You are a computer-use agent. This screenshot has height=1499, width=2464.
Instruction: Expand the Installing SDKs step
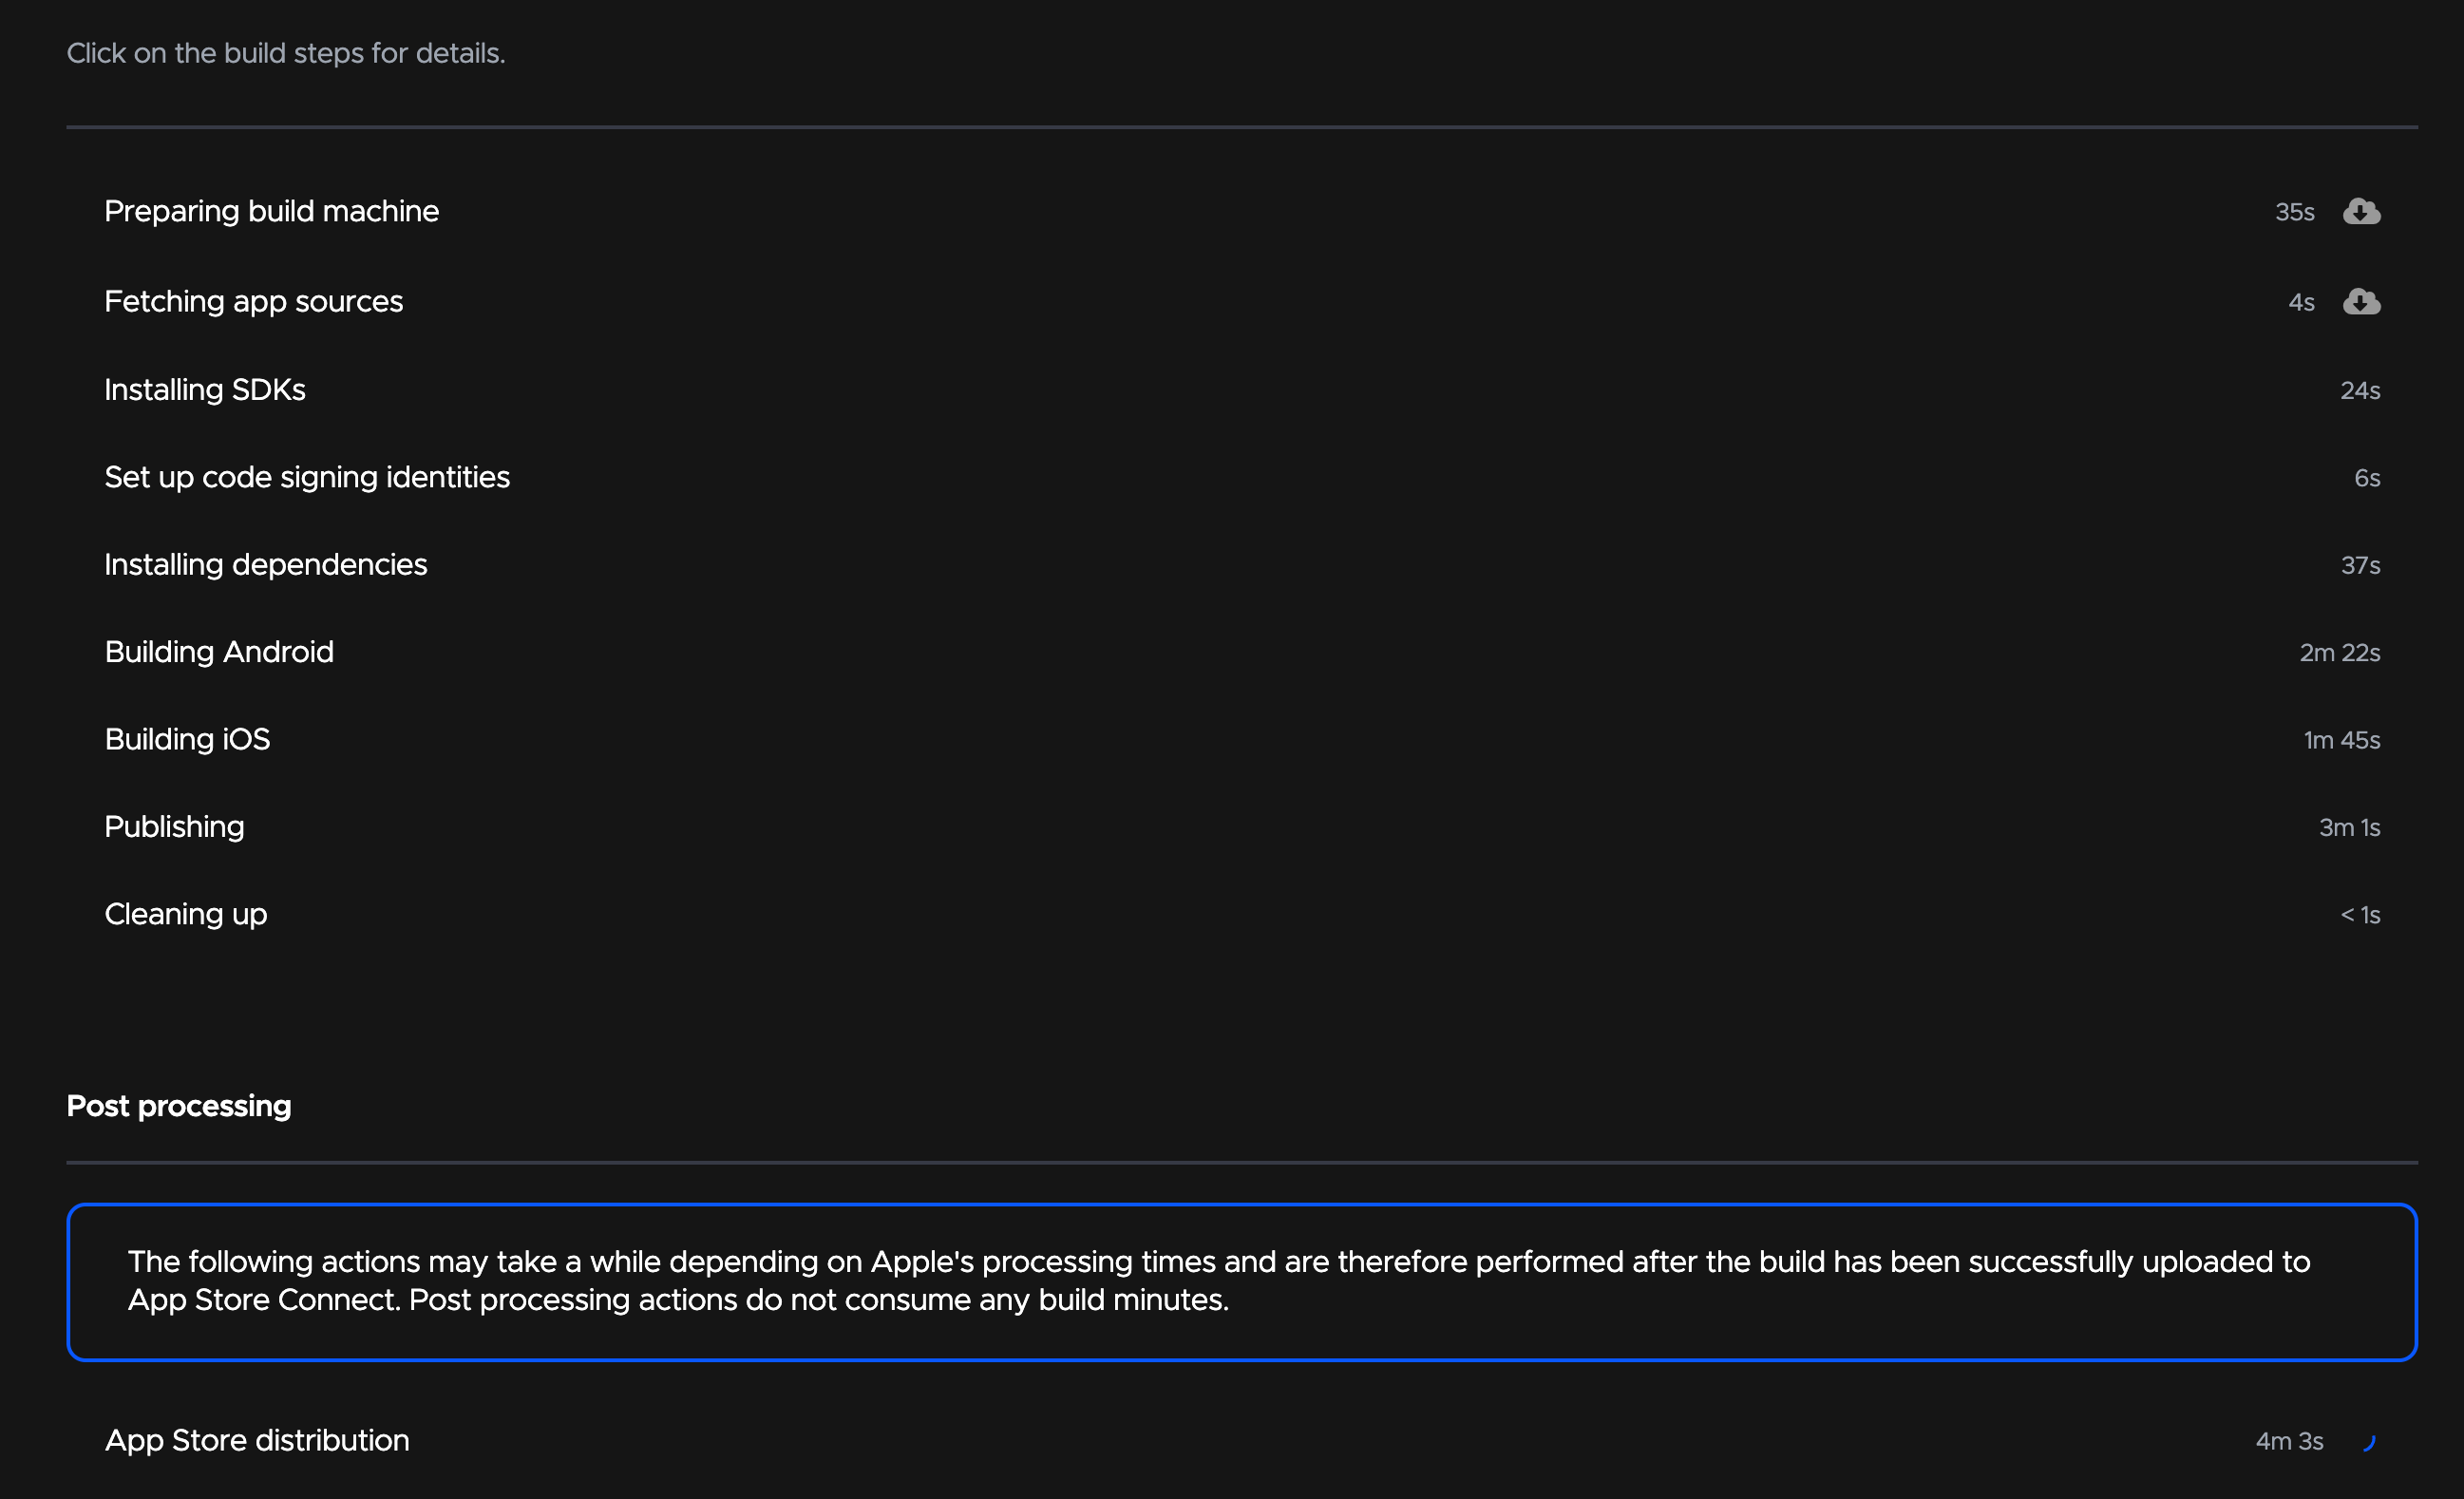[x=205, y=389]
